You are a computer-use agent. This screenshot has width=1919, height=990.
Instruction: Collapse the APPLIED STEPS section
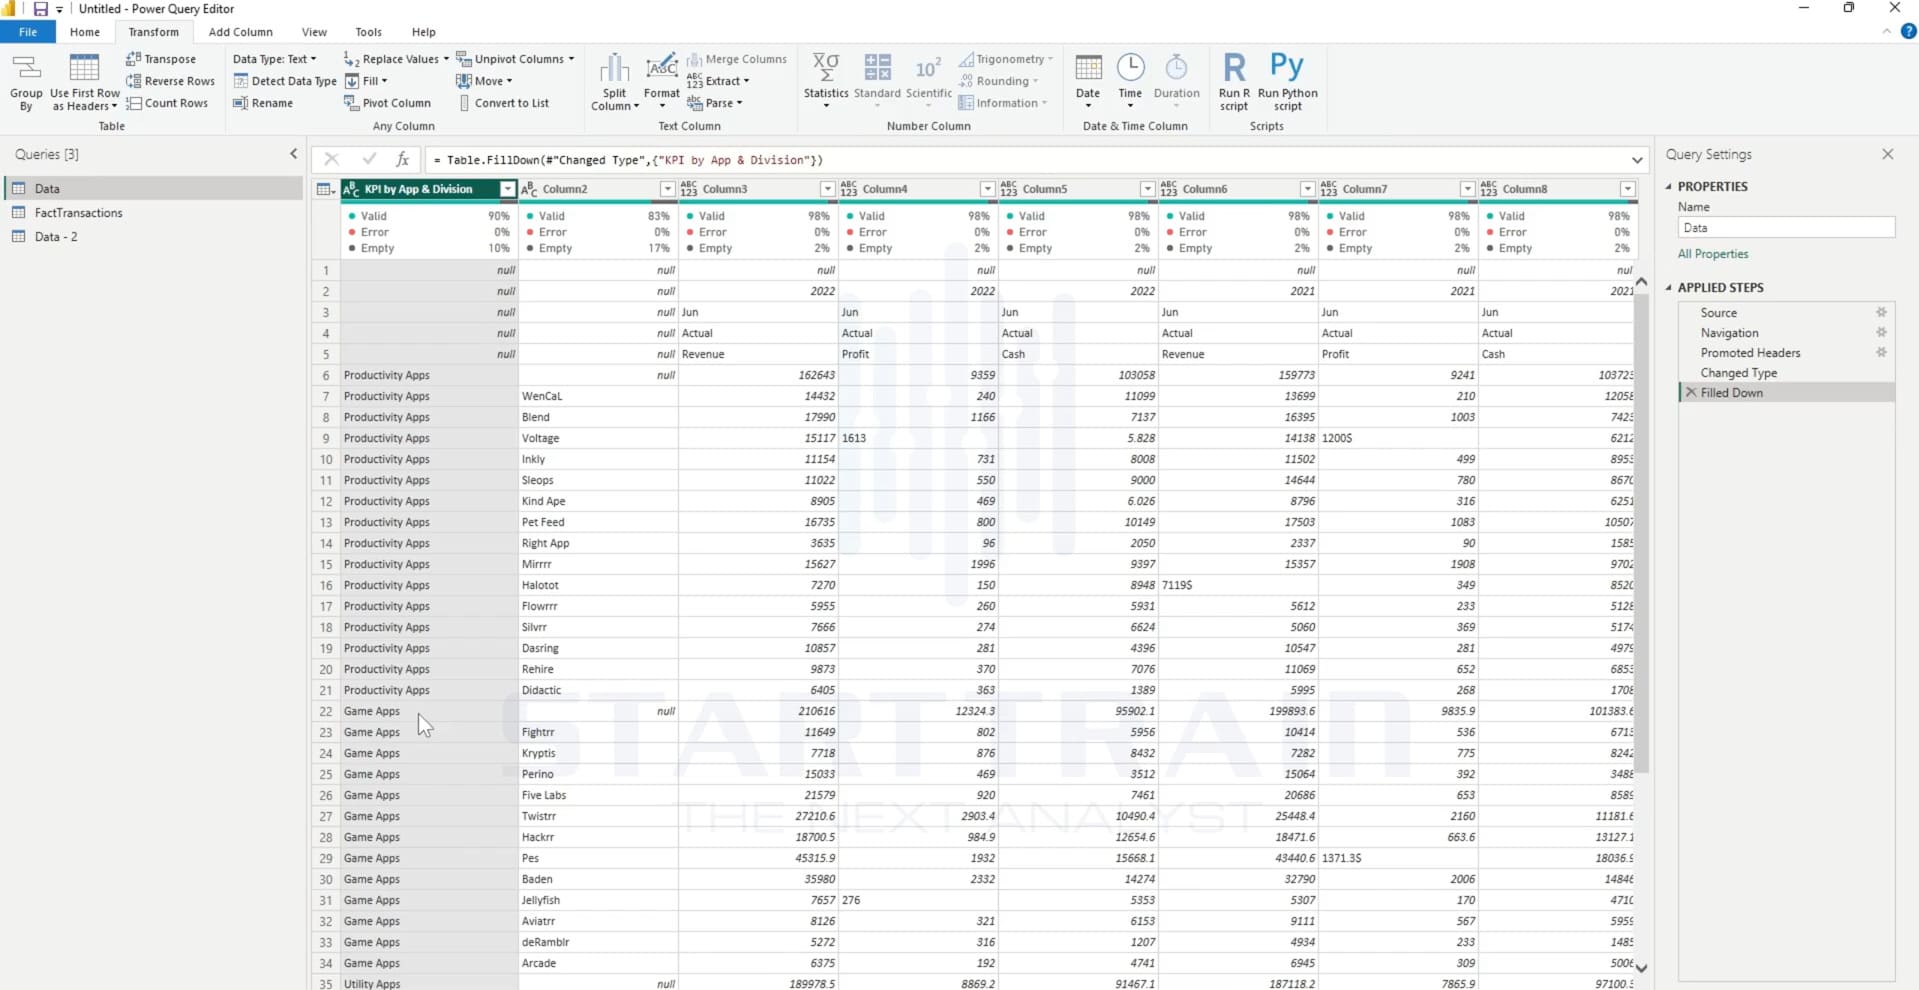pyautogui.click(x=1668, y=287)
